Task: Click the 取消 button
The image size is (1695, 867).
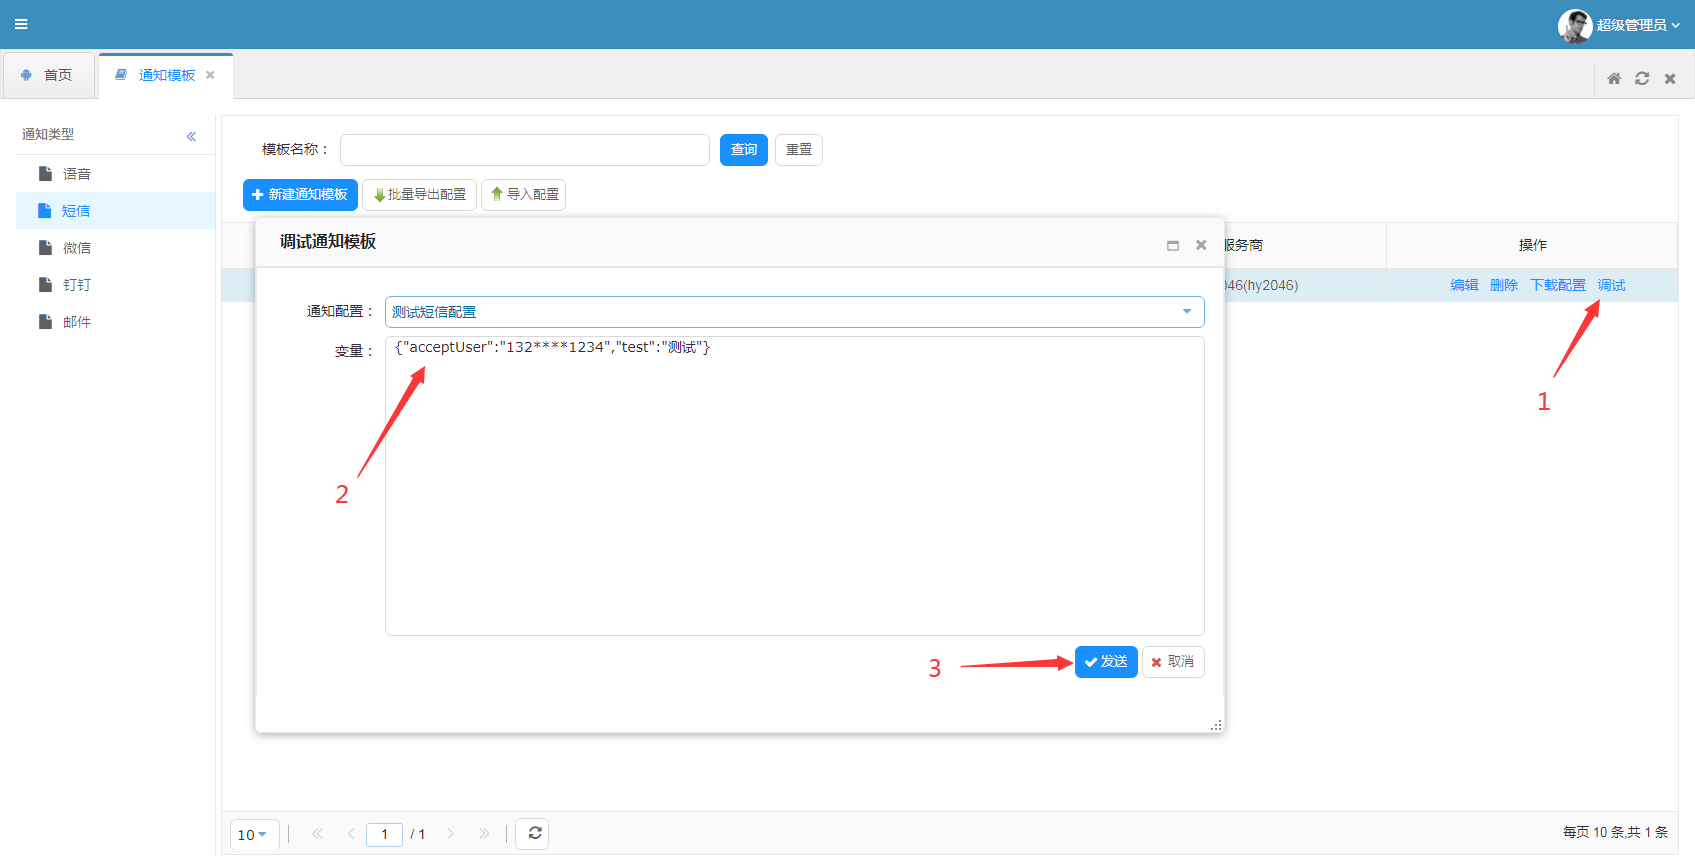Action: point(1173,662)
